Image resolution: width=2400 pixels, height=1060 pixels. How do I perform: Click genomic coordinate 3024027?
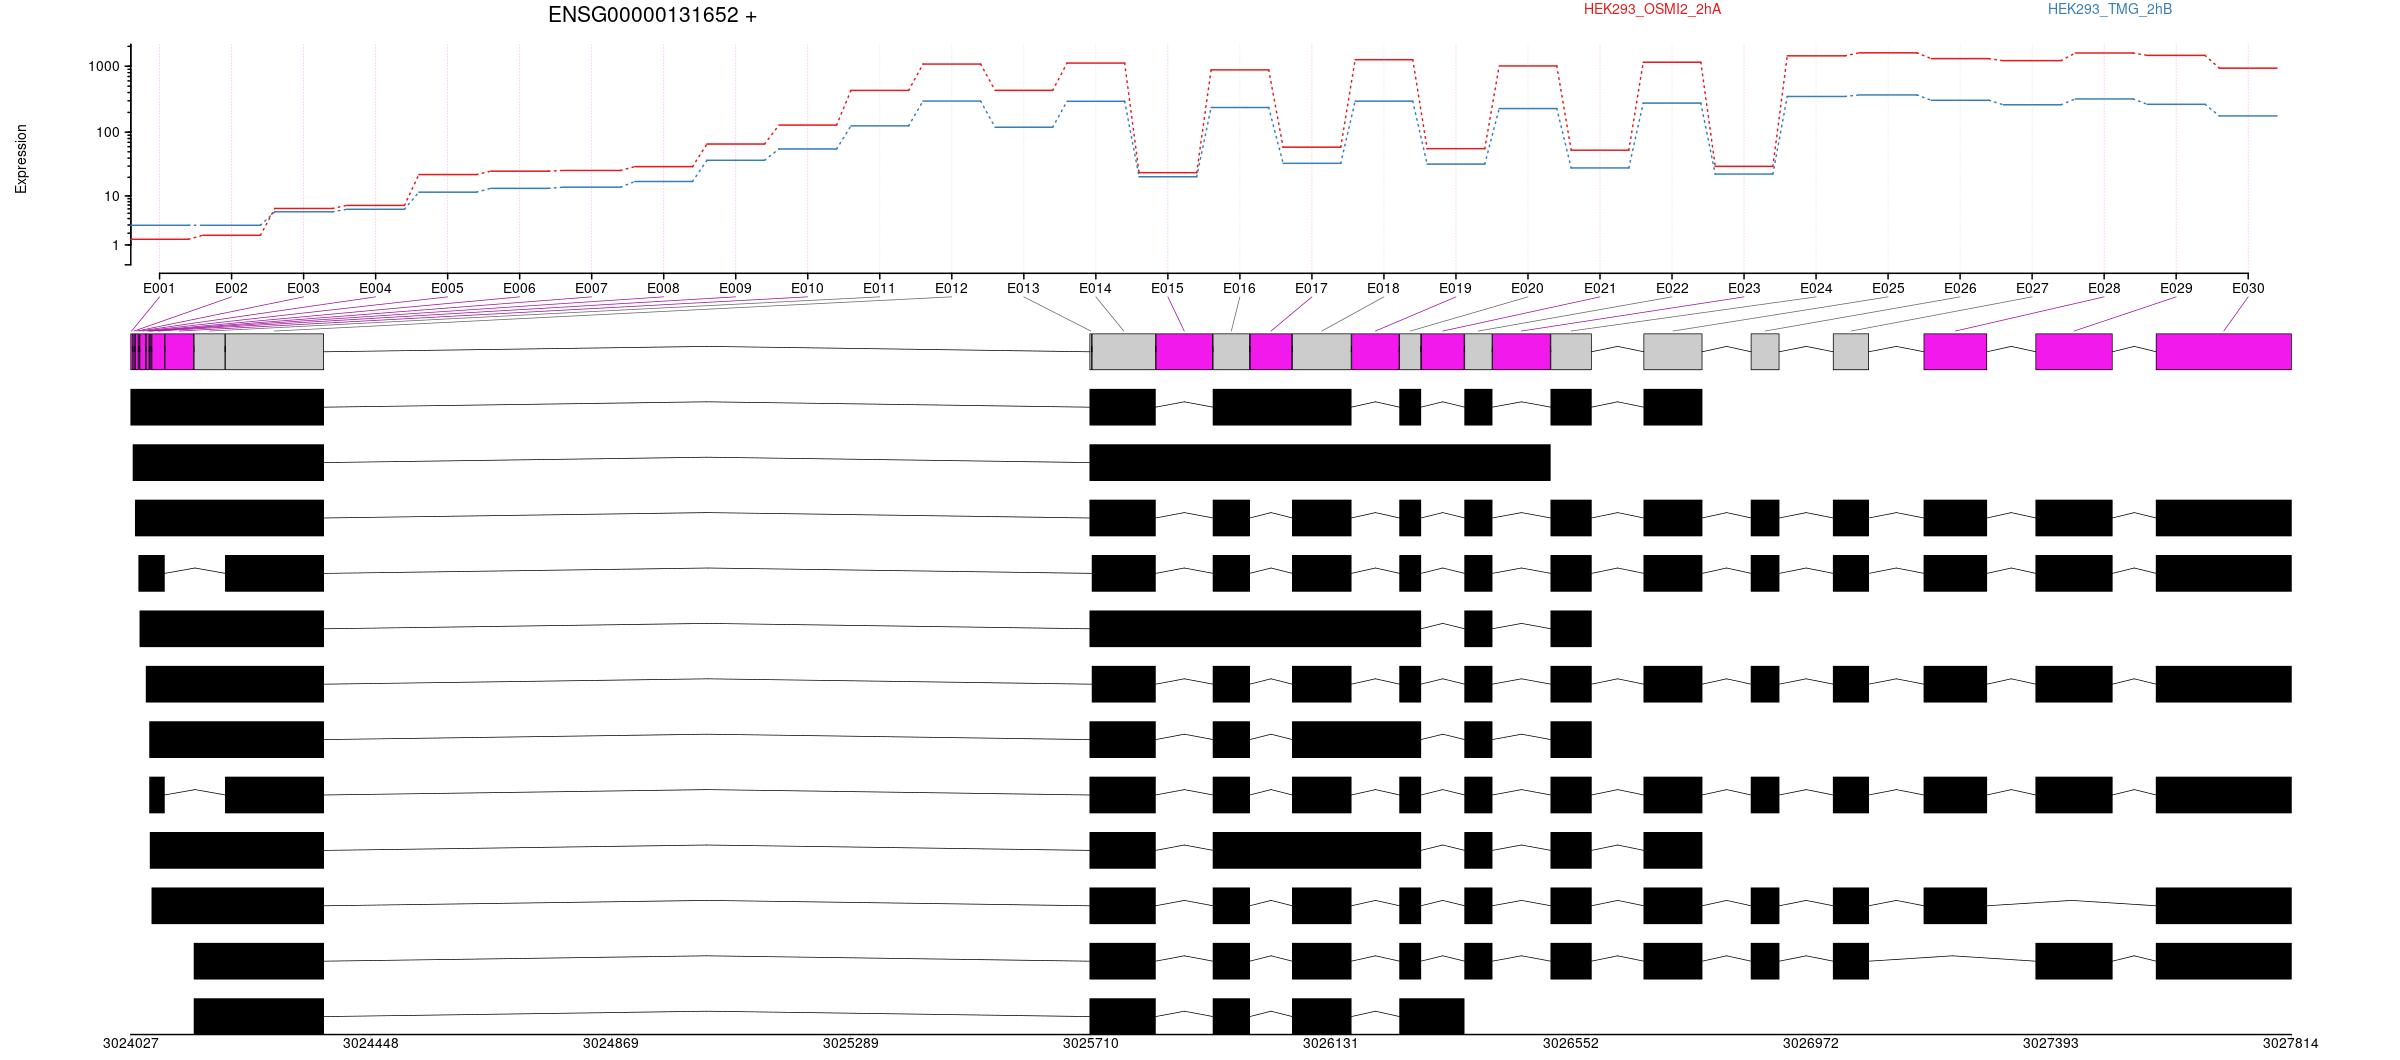pos(131,1043)
